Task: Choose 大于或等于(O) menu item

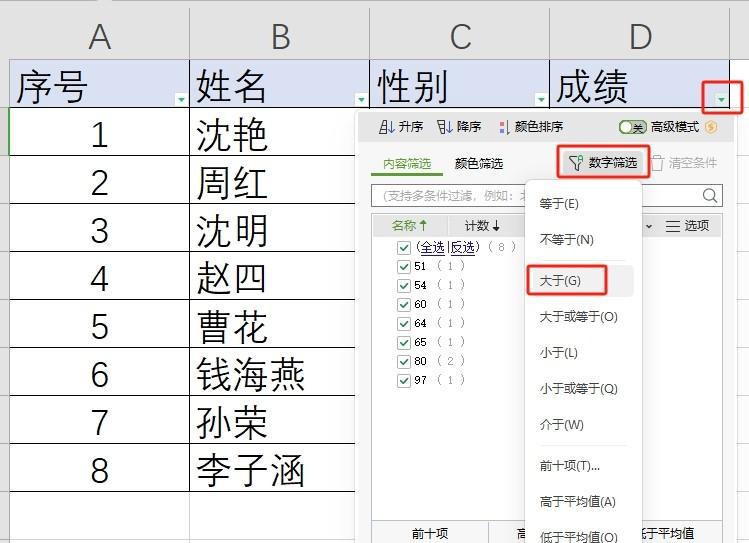Action: 578,317
